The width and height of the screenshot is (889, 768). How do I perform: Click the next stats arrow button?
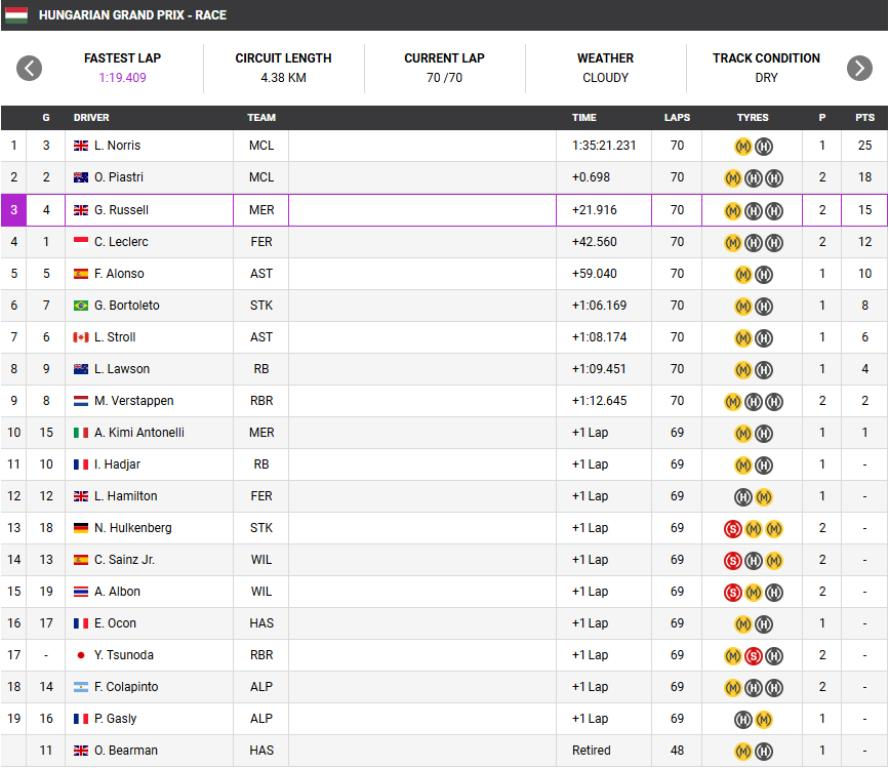point(860,68)
